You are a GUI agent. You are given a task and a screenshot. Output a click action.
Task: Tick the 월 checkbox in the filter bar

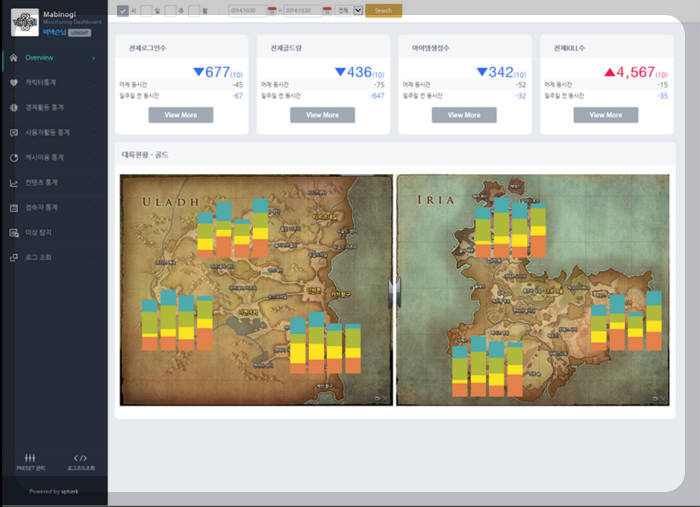point(194,10)
